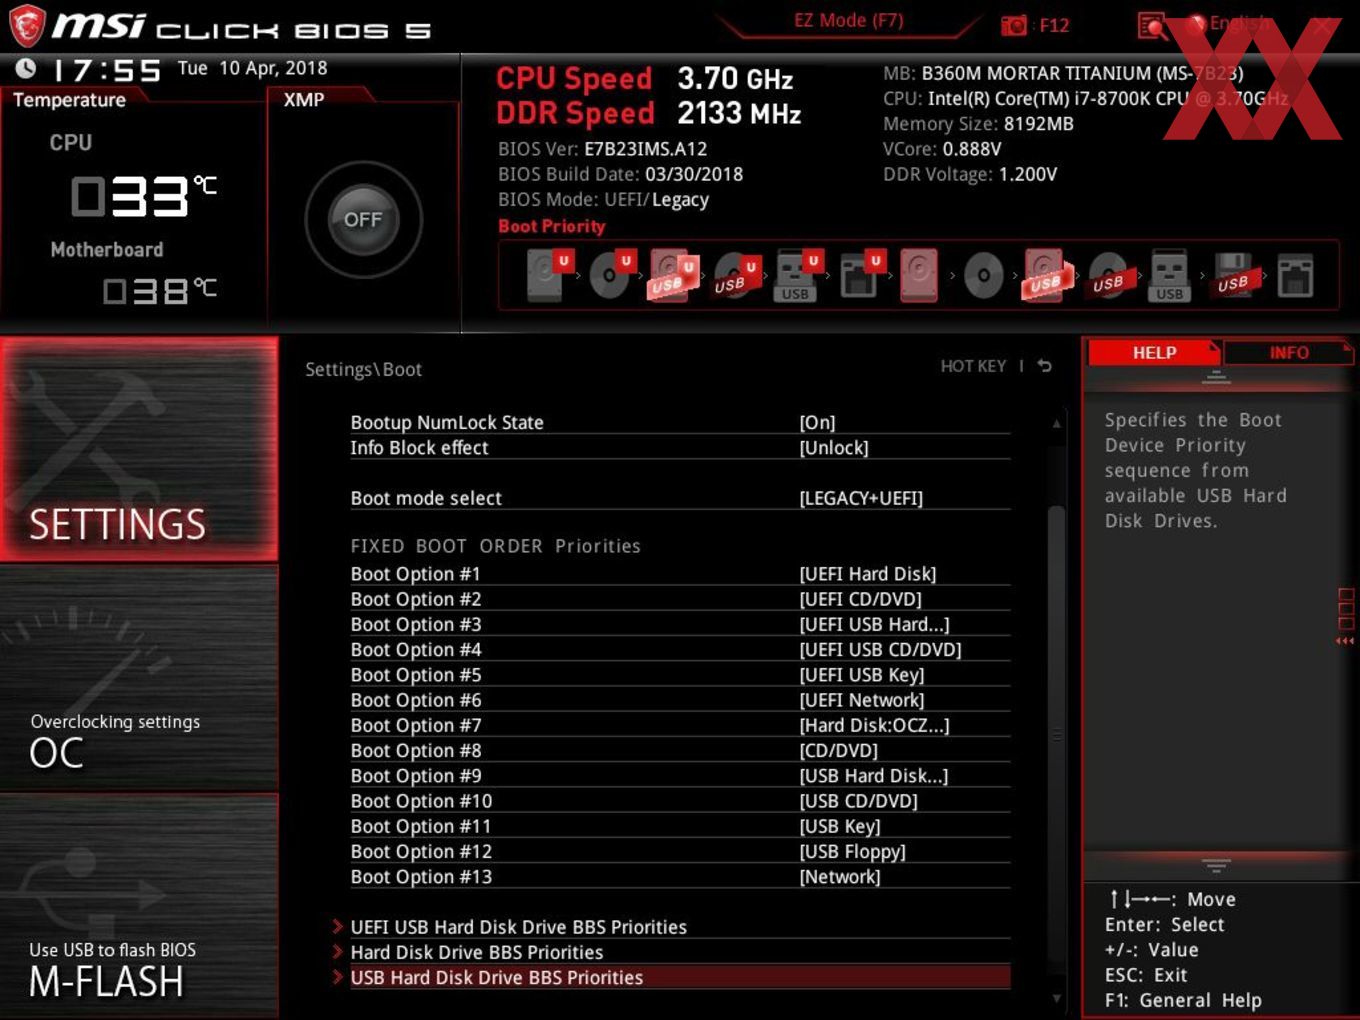
Task: Click the HOT KEY button
Action: click(x=973, y=366)
